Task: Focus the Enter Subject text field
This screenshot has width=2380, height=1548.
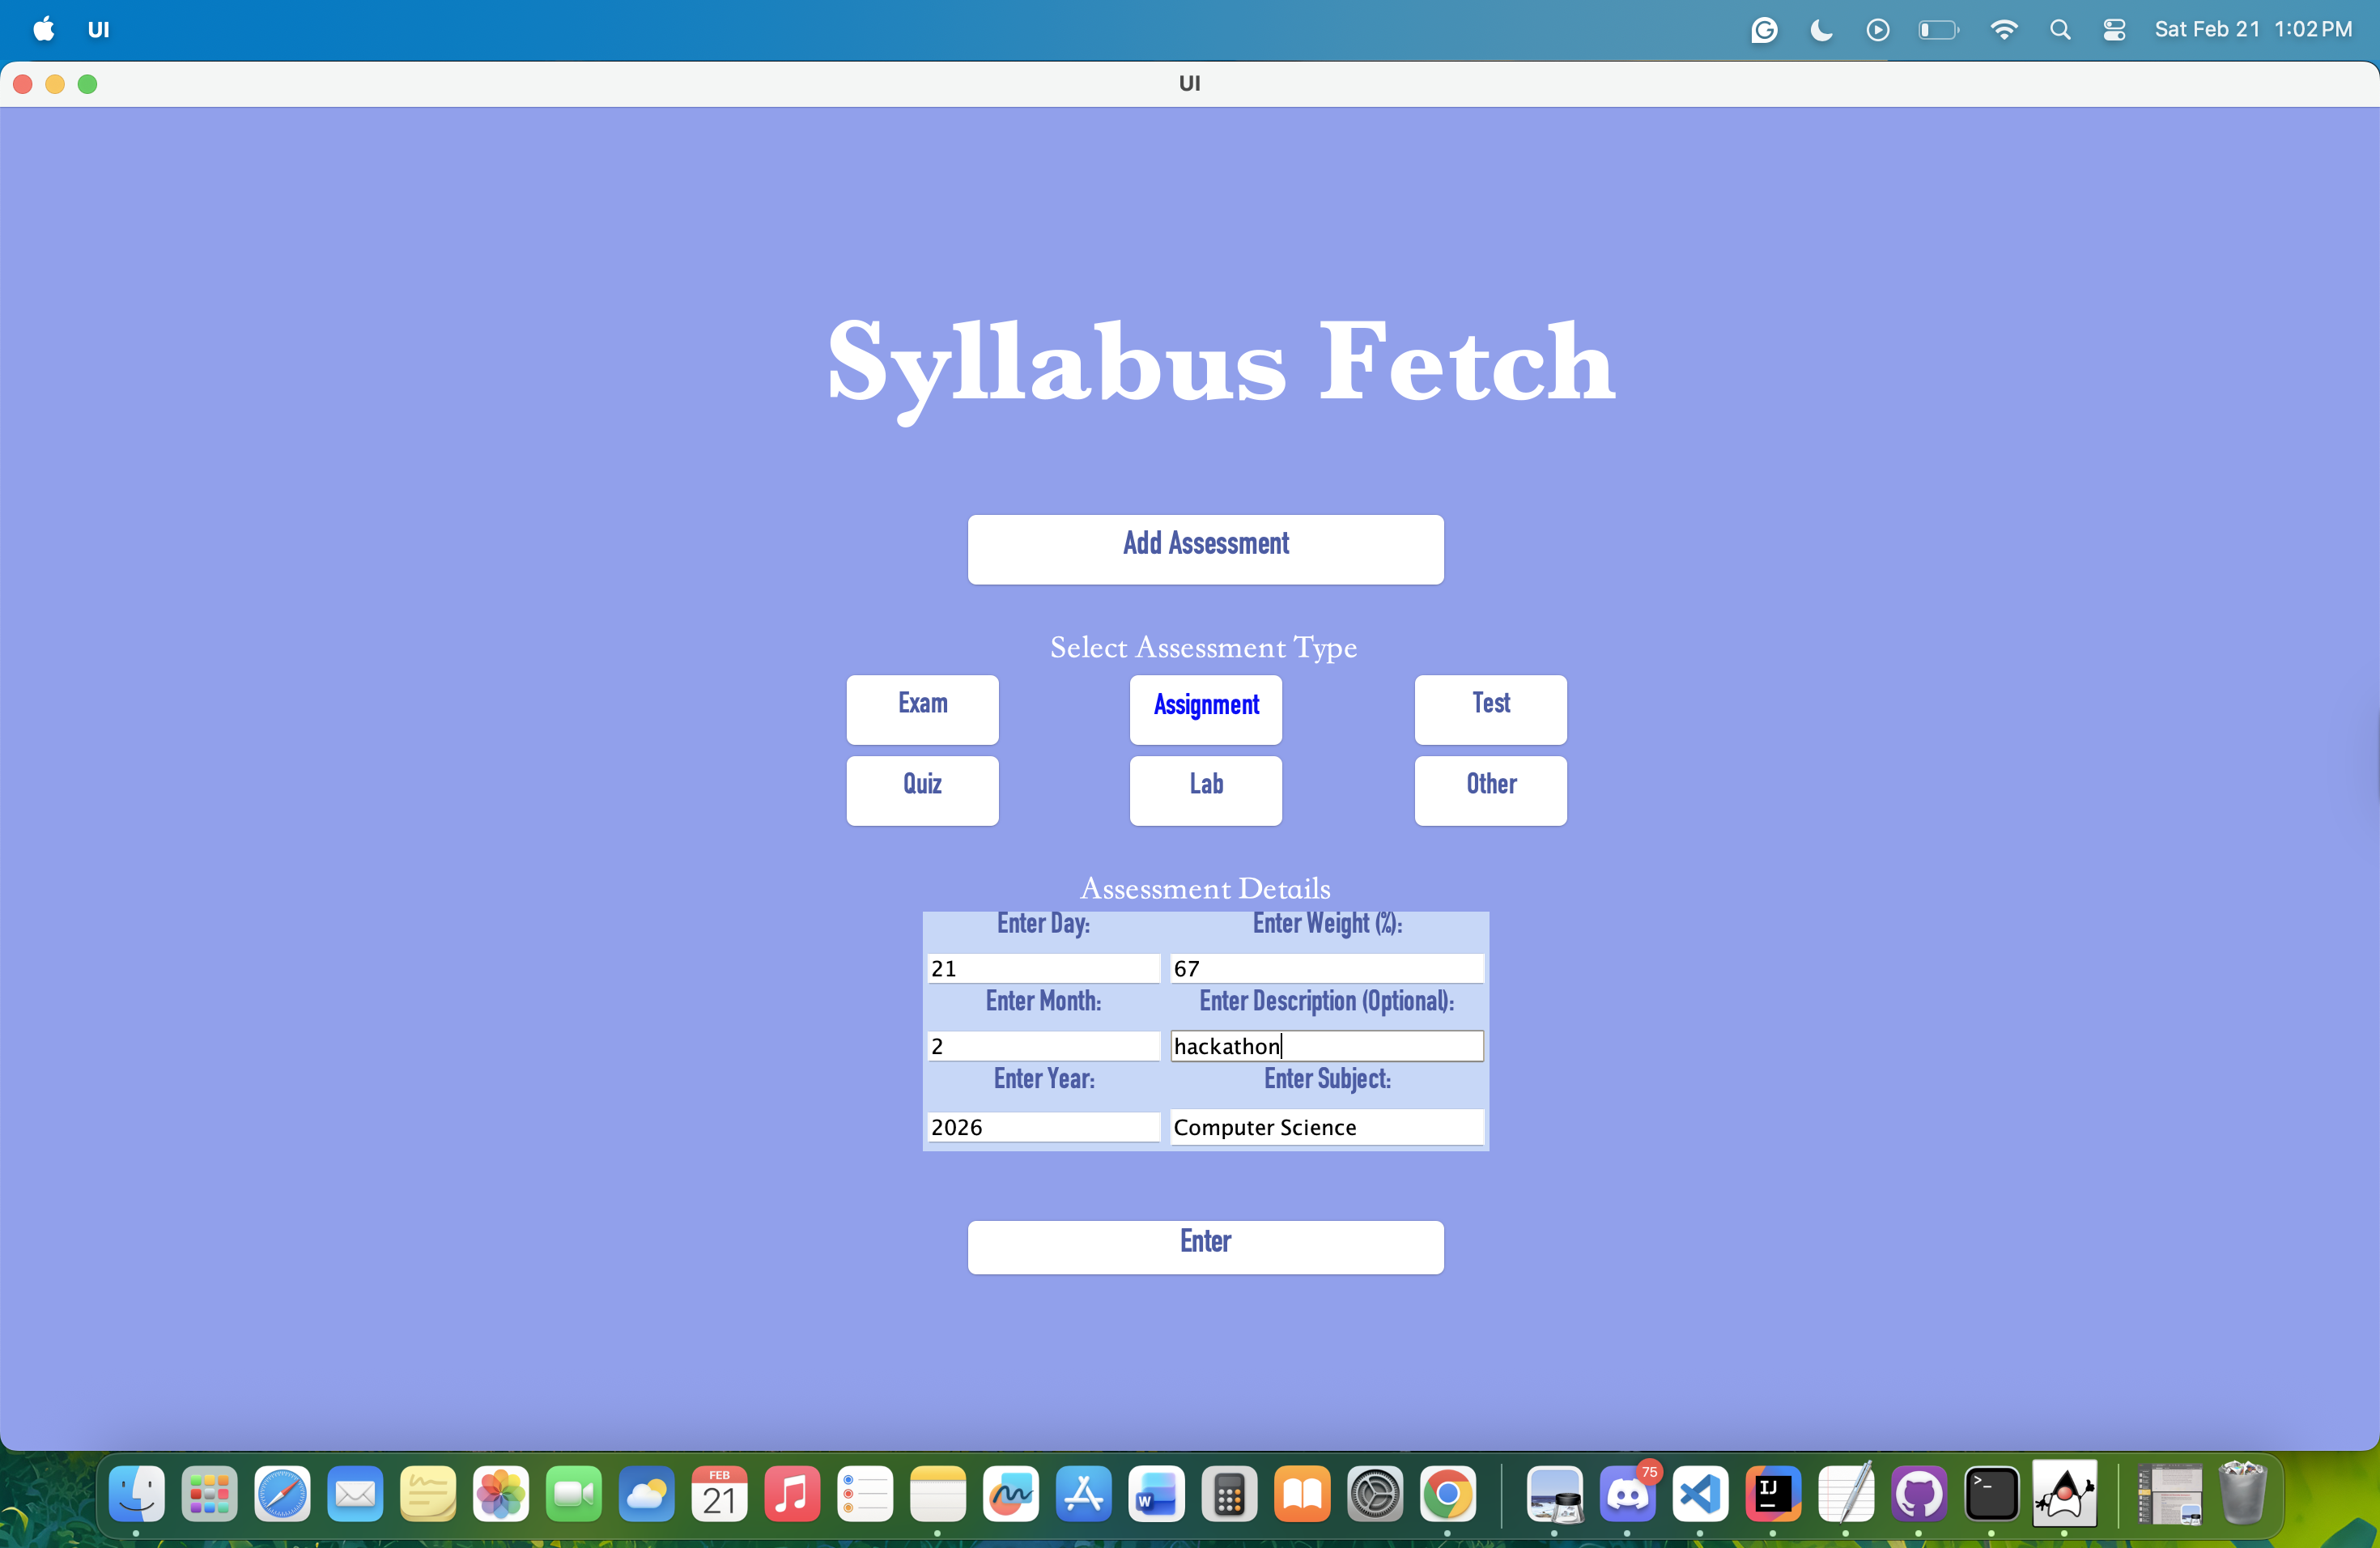Action: click(x=1326, y=1127)
